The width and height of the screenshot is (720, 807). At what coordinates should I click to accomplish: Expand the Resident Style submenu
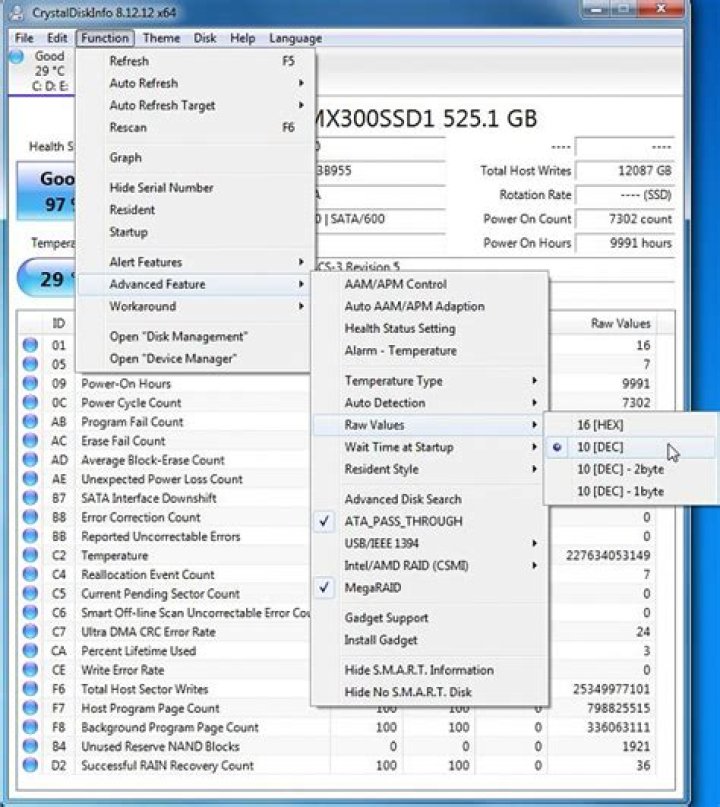click(x=430, y=469)
